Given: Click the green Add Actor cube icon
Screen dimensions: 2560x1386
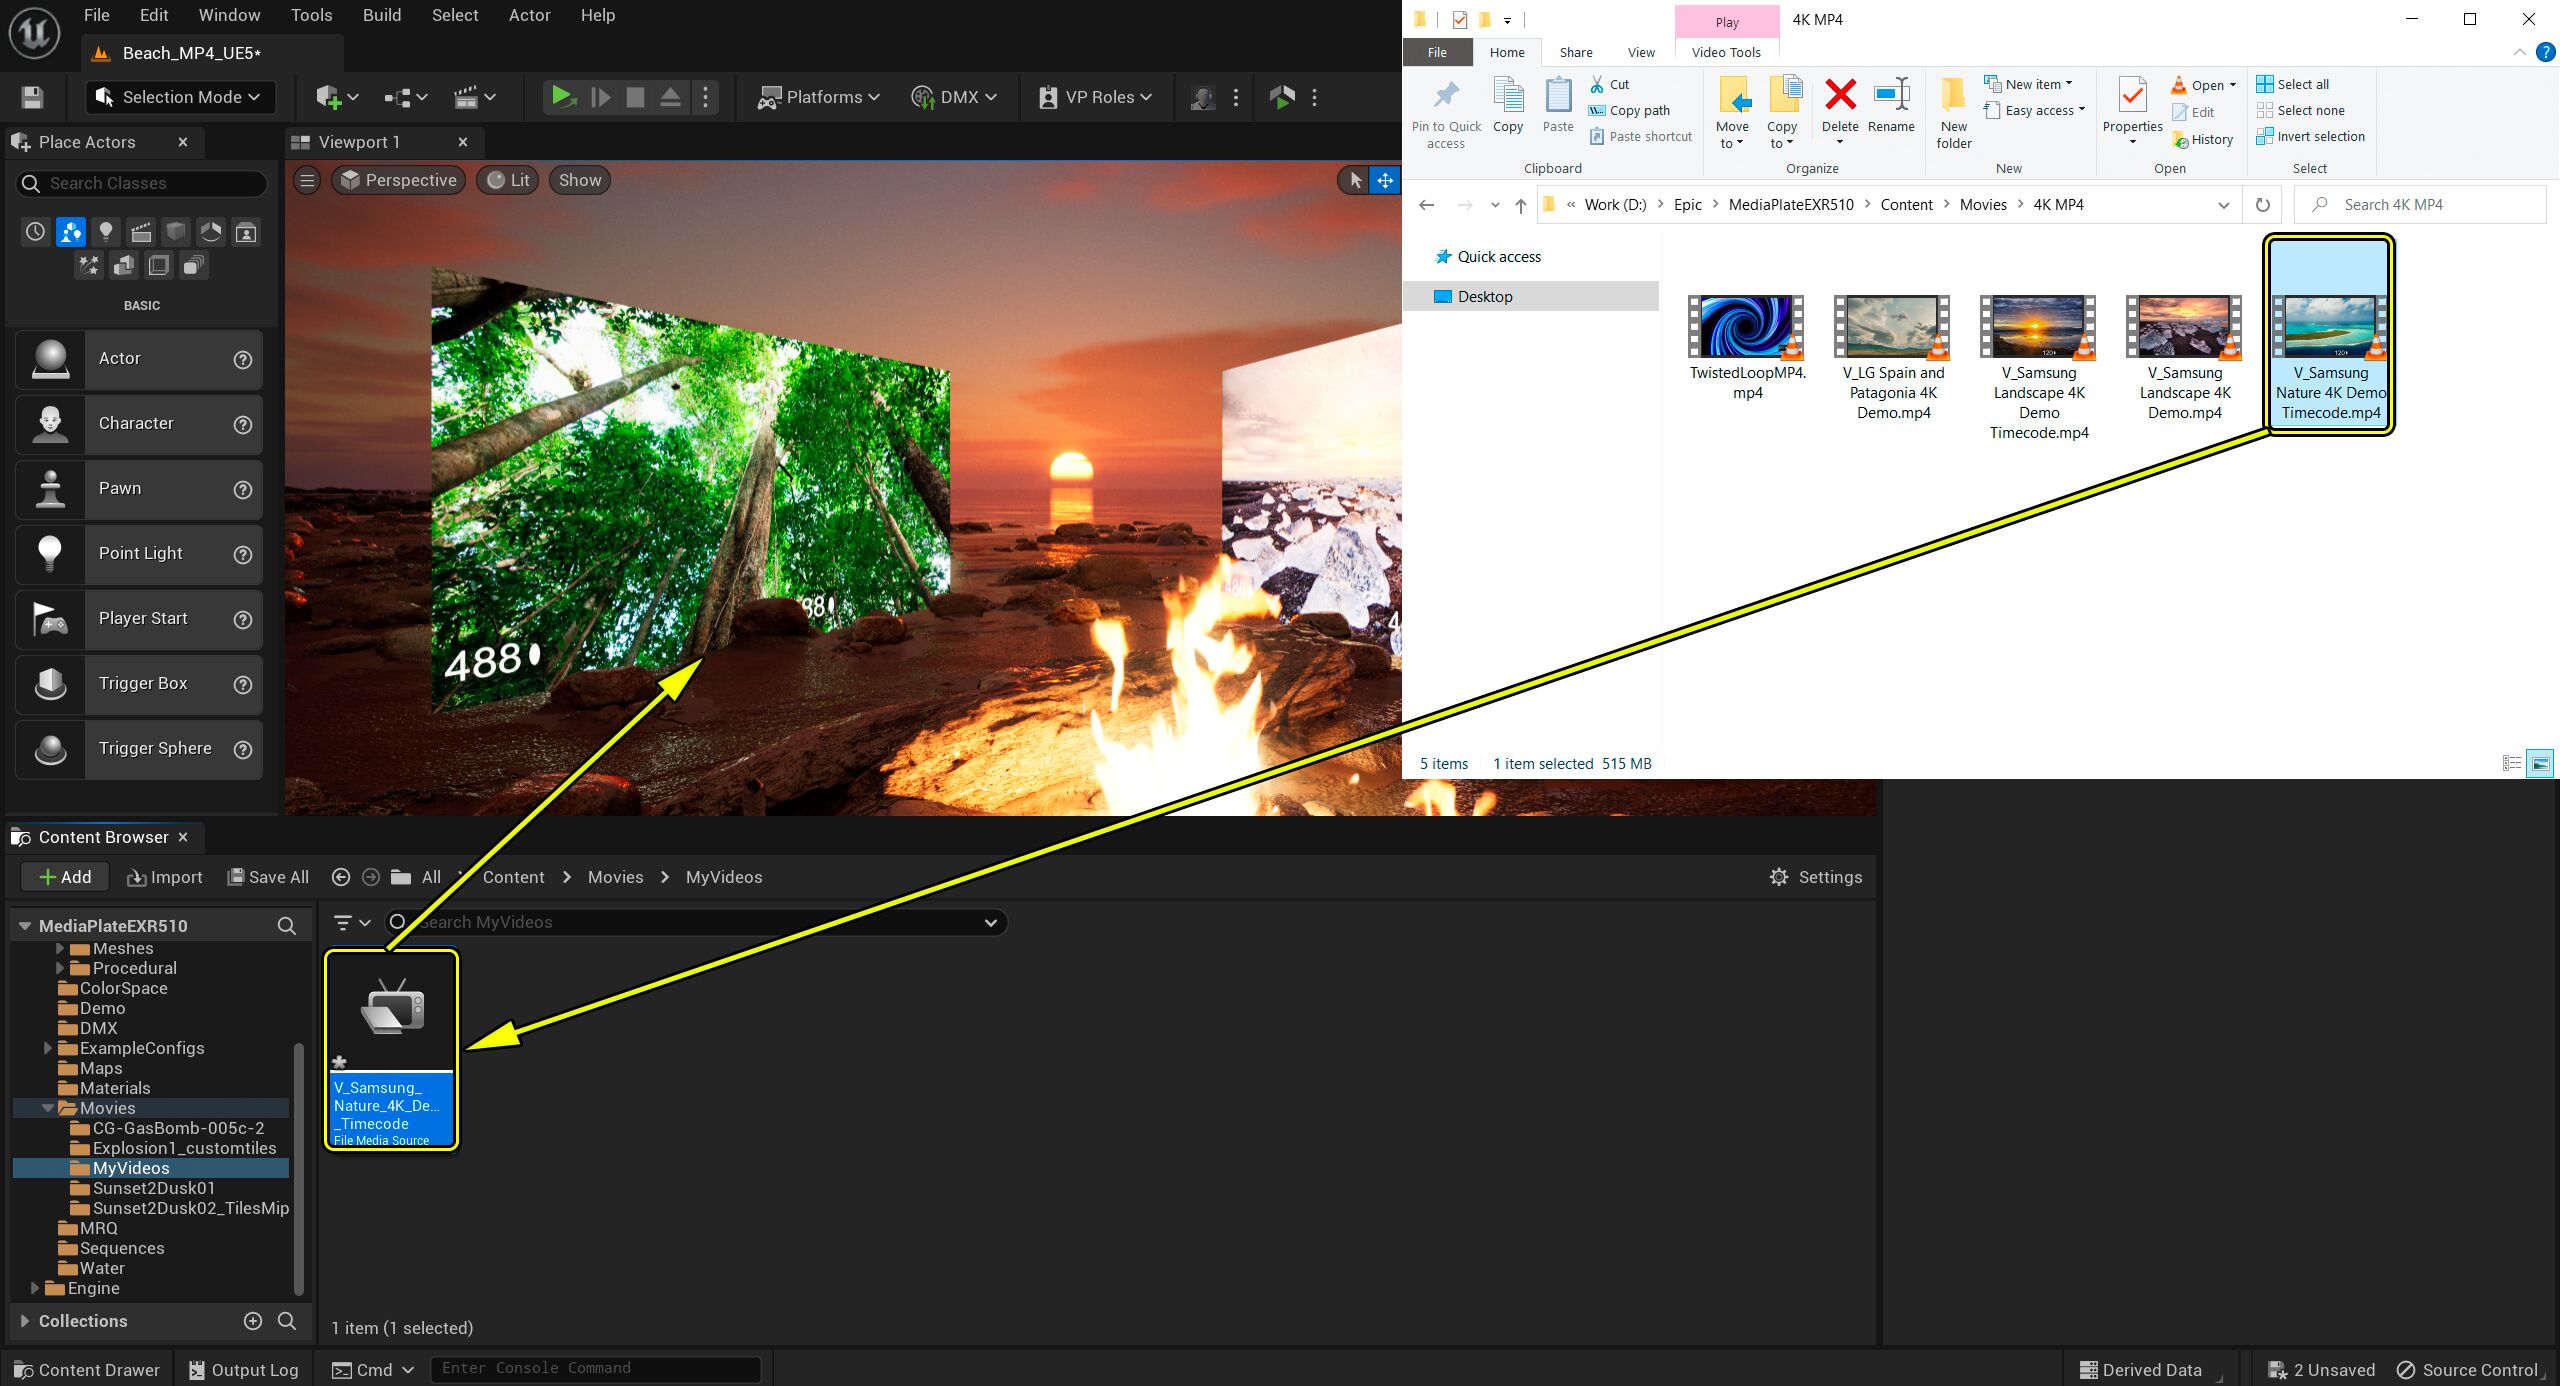Looking at the screenshot, I should pyautogui.click(x=330, y=97).
